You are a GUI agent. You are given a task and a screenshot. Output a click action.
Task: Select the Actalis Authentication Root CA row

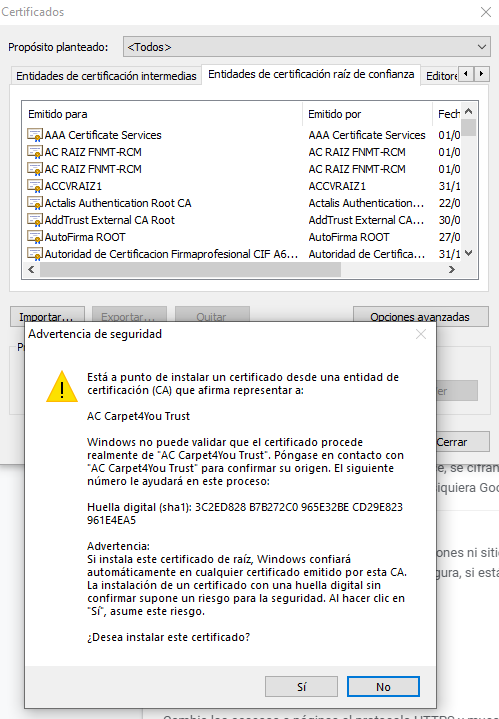243,203
